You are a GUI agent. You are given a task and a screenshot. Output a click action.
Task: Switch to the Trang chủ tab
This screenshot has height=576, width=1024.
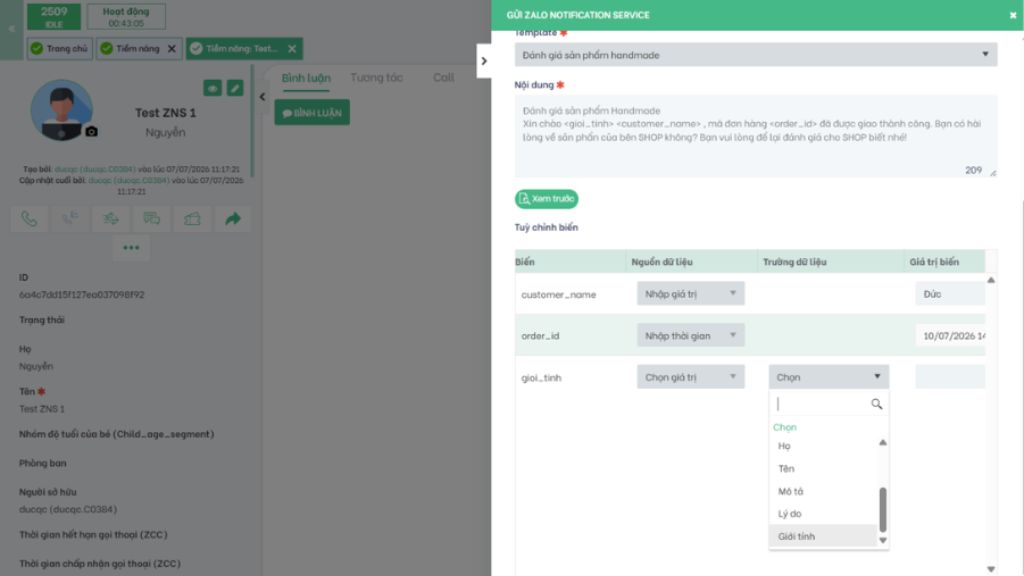[59, 48]
